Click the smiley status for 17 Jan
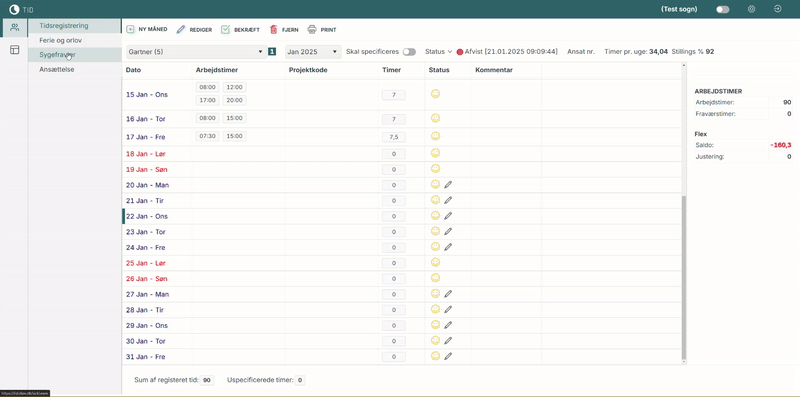800x397 pixels. pos(435,136)
